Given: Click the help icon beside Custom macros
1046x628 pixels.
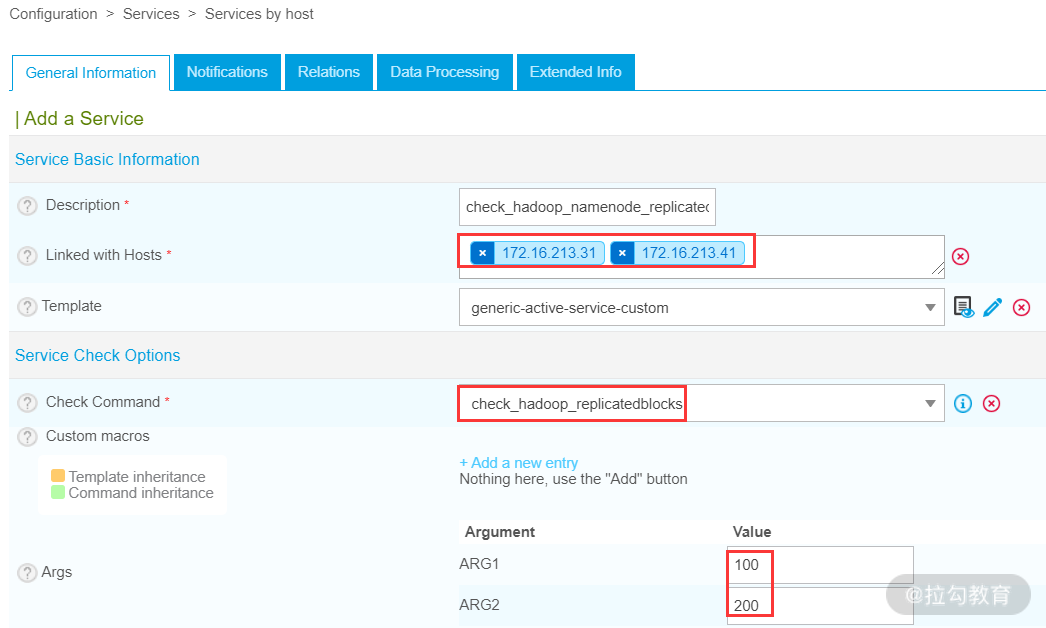Looking at the screenshot, I should [x=27, y=436].
